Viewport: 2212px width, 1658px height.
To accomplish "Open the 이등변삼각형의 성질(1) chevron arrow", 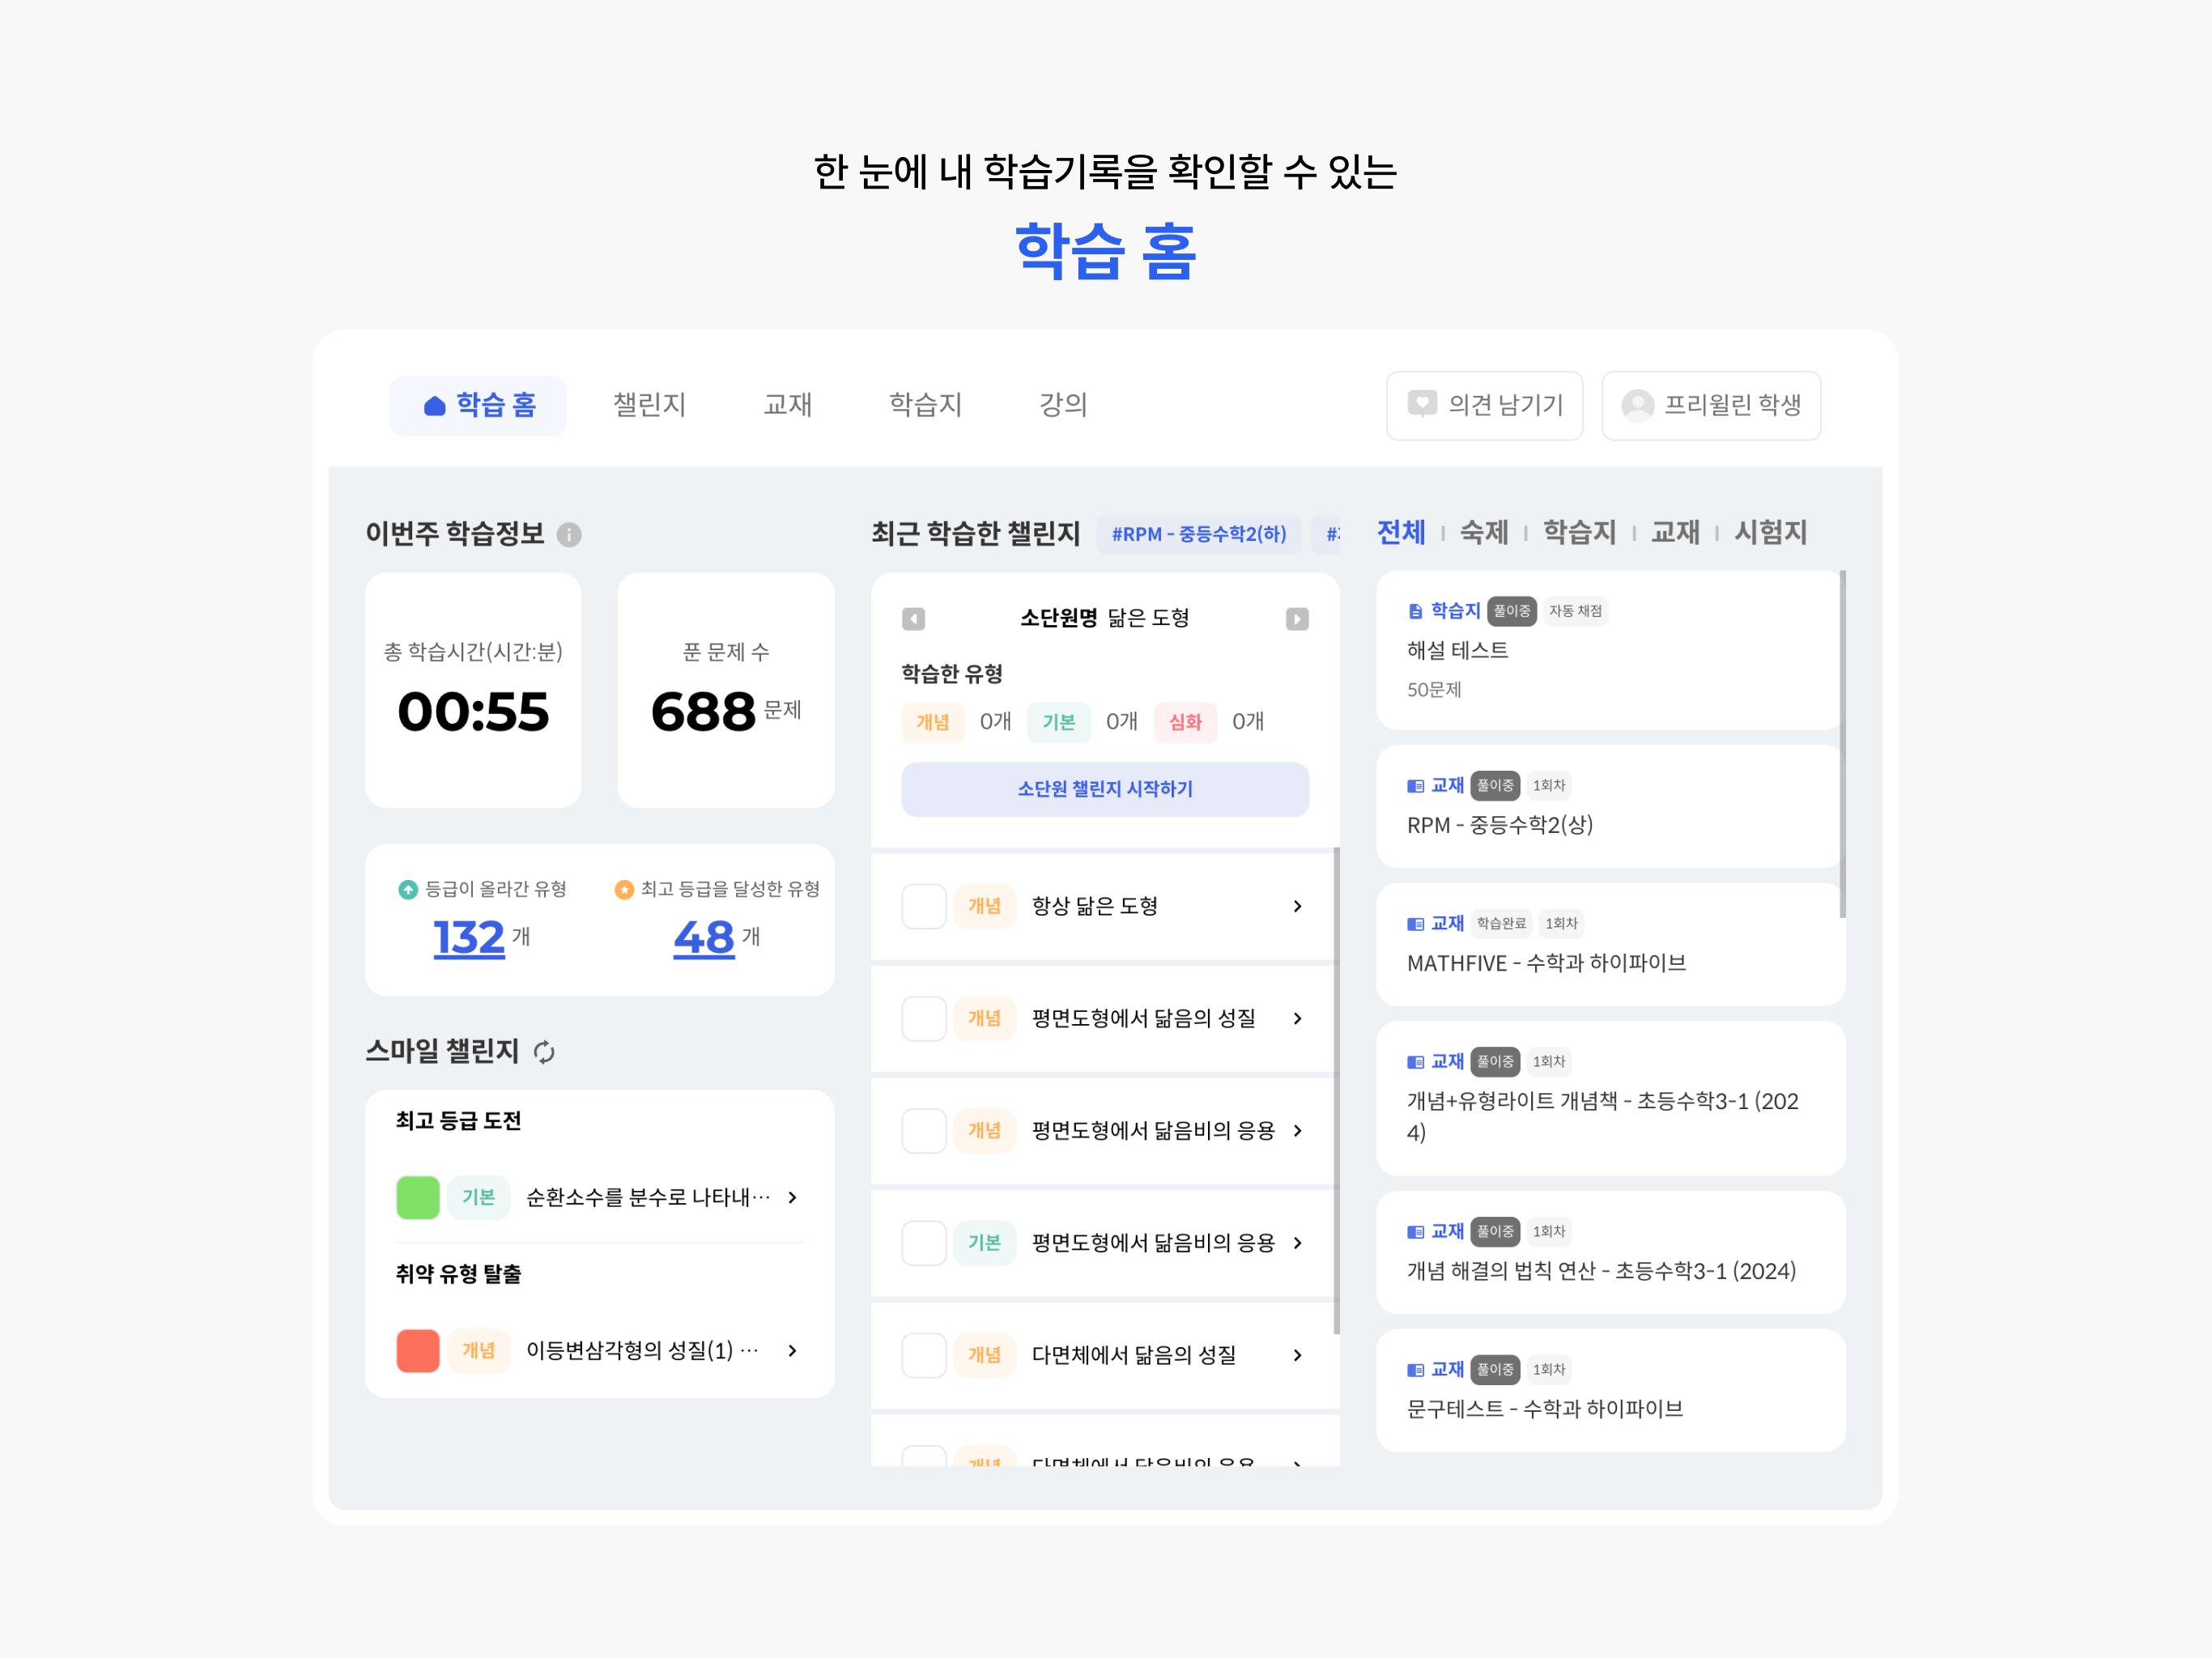I will tap(792, 1351).
